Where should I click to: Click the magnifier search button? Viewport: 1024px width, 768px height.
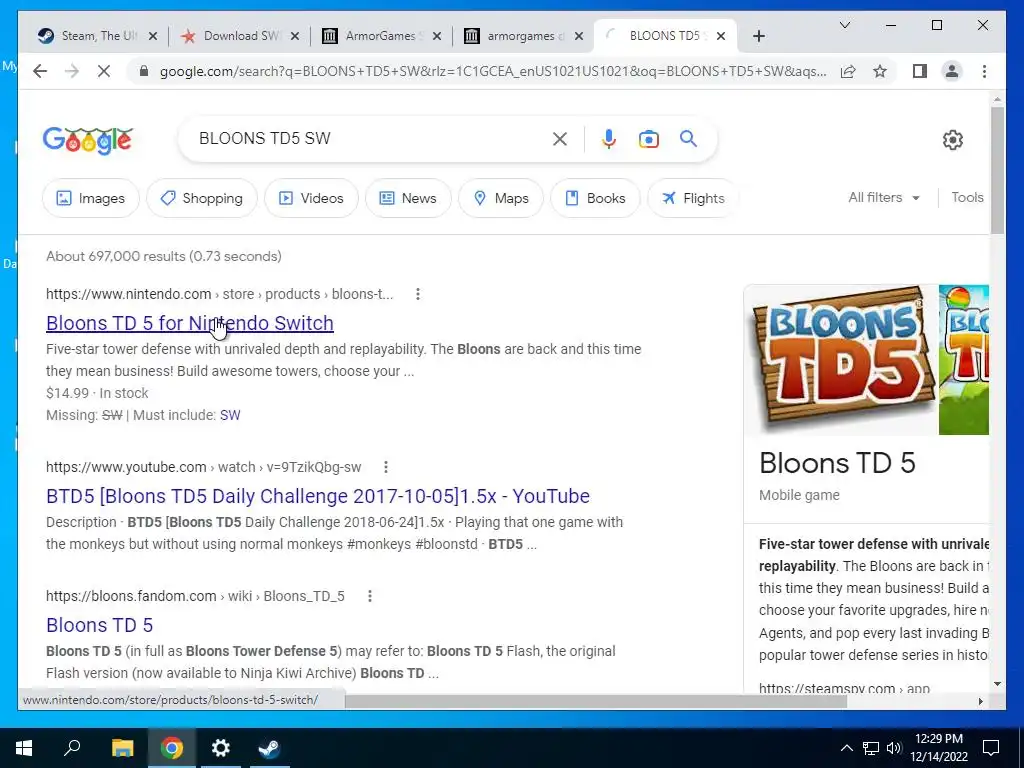click(688, 138)
